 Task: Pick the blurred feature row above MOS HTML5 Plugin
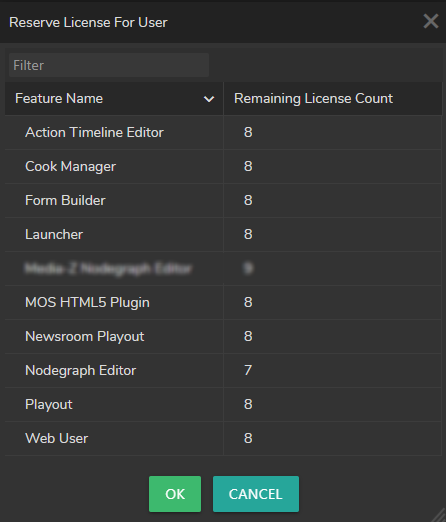223,269
